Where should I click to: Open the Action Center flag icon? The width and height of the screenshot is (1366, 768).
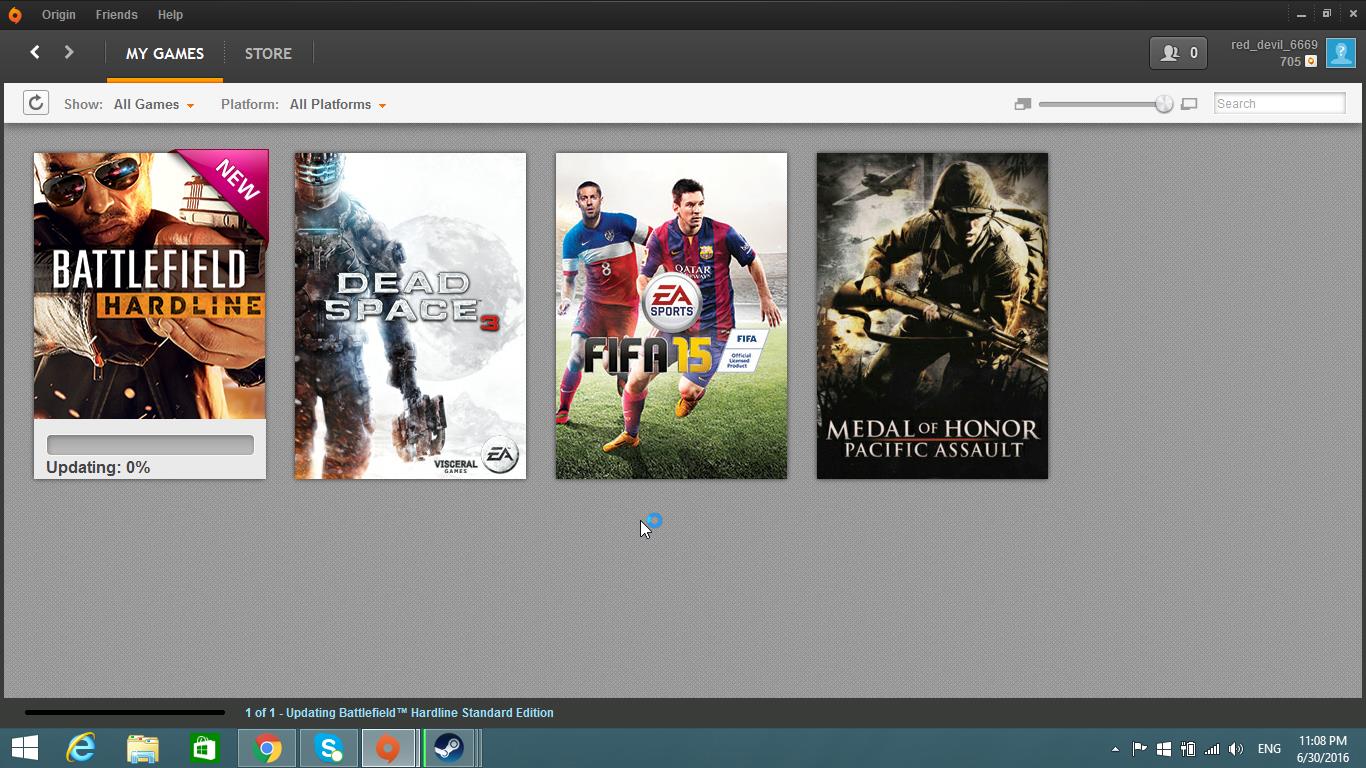(x=1139, y=749)
